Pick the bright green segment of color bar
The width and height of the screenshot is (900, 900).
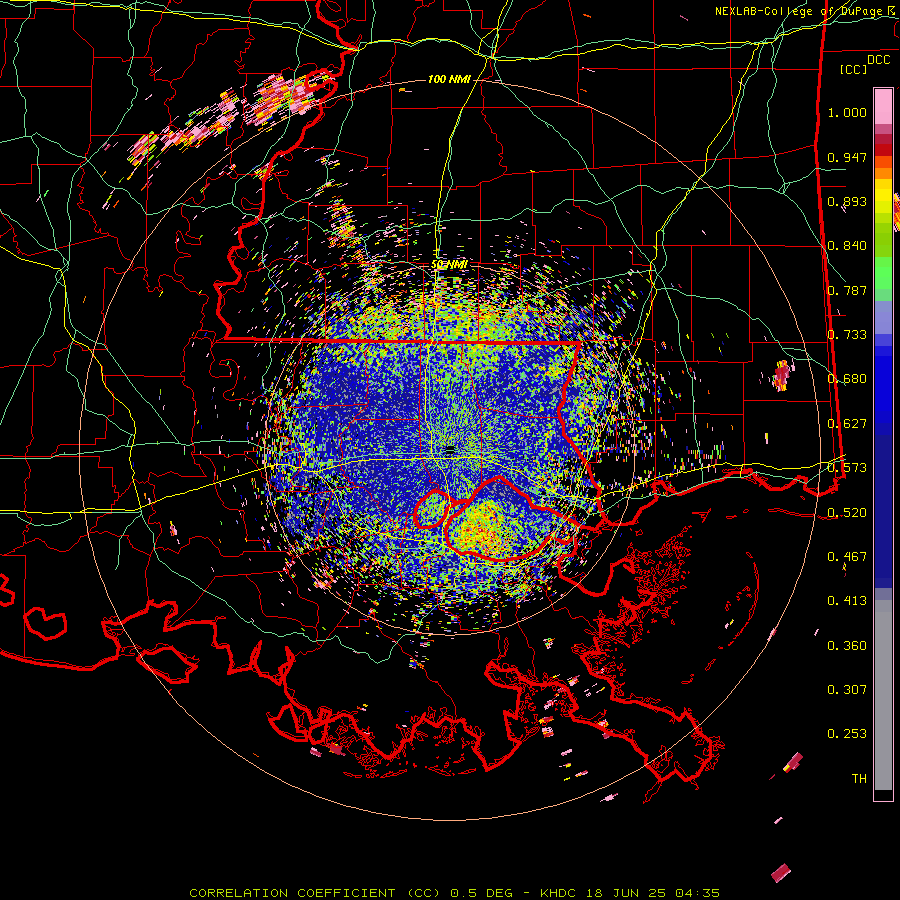pos(883,273)
